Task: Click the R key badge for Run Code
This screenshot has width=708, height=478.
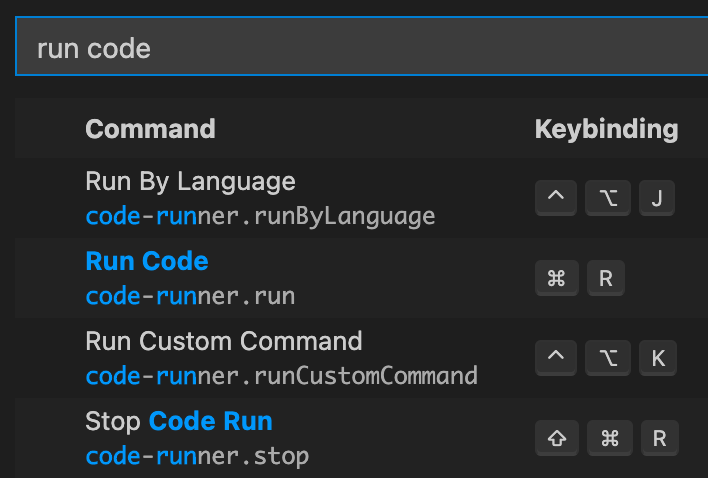Action: tap(606, 278)
